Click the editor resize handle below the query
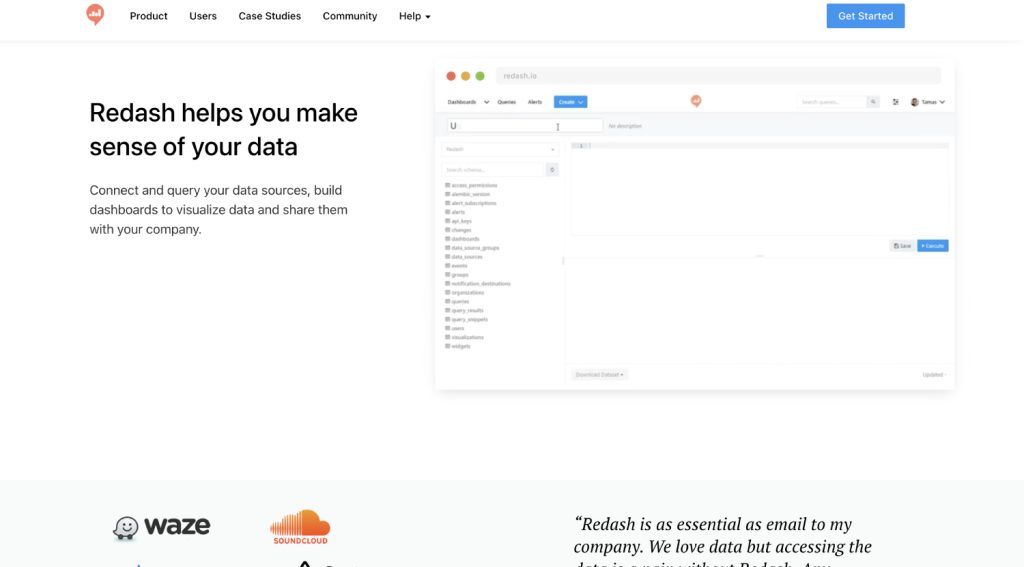 click(760, 256)
